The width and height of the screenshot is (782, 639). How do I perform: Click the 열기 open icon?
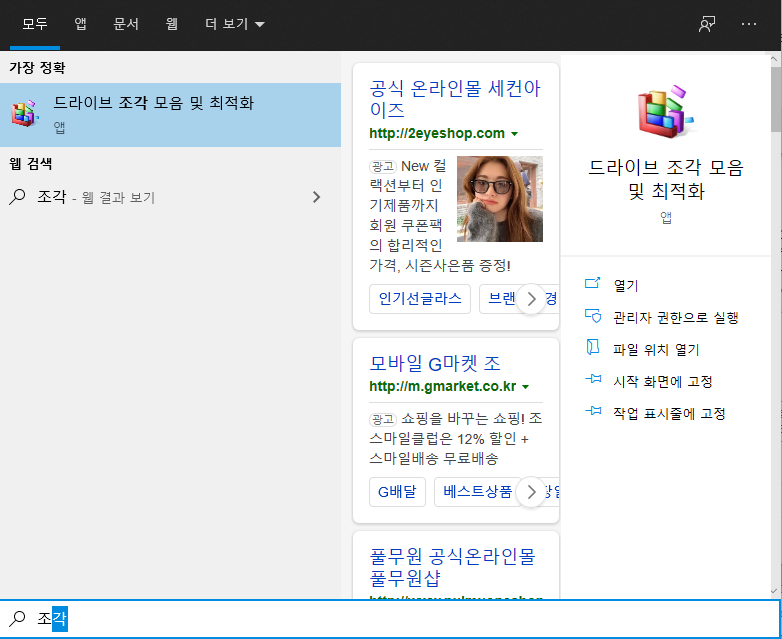click(x=592, y=283)
